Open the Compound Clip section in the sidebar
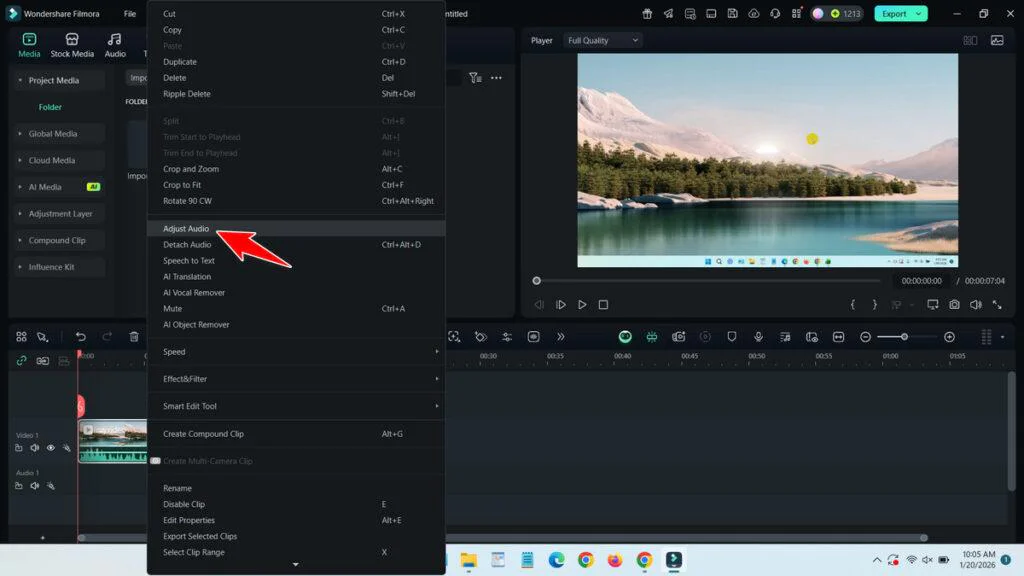 click(x=59, y=240)
